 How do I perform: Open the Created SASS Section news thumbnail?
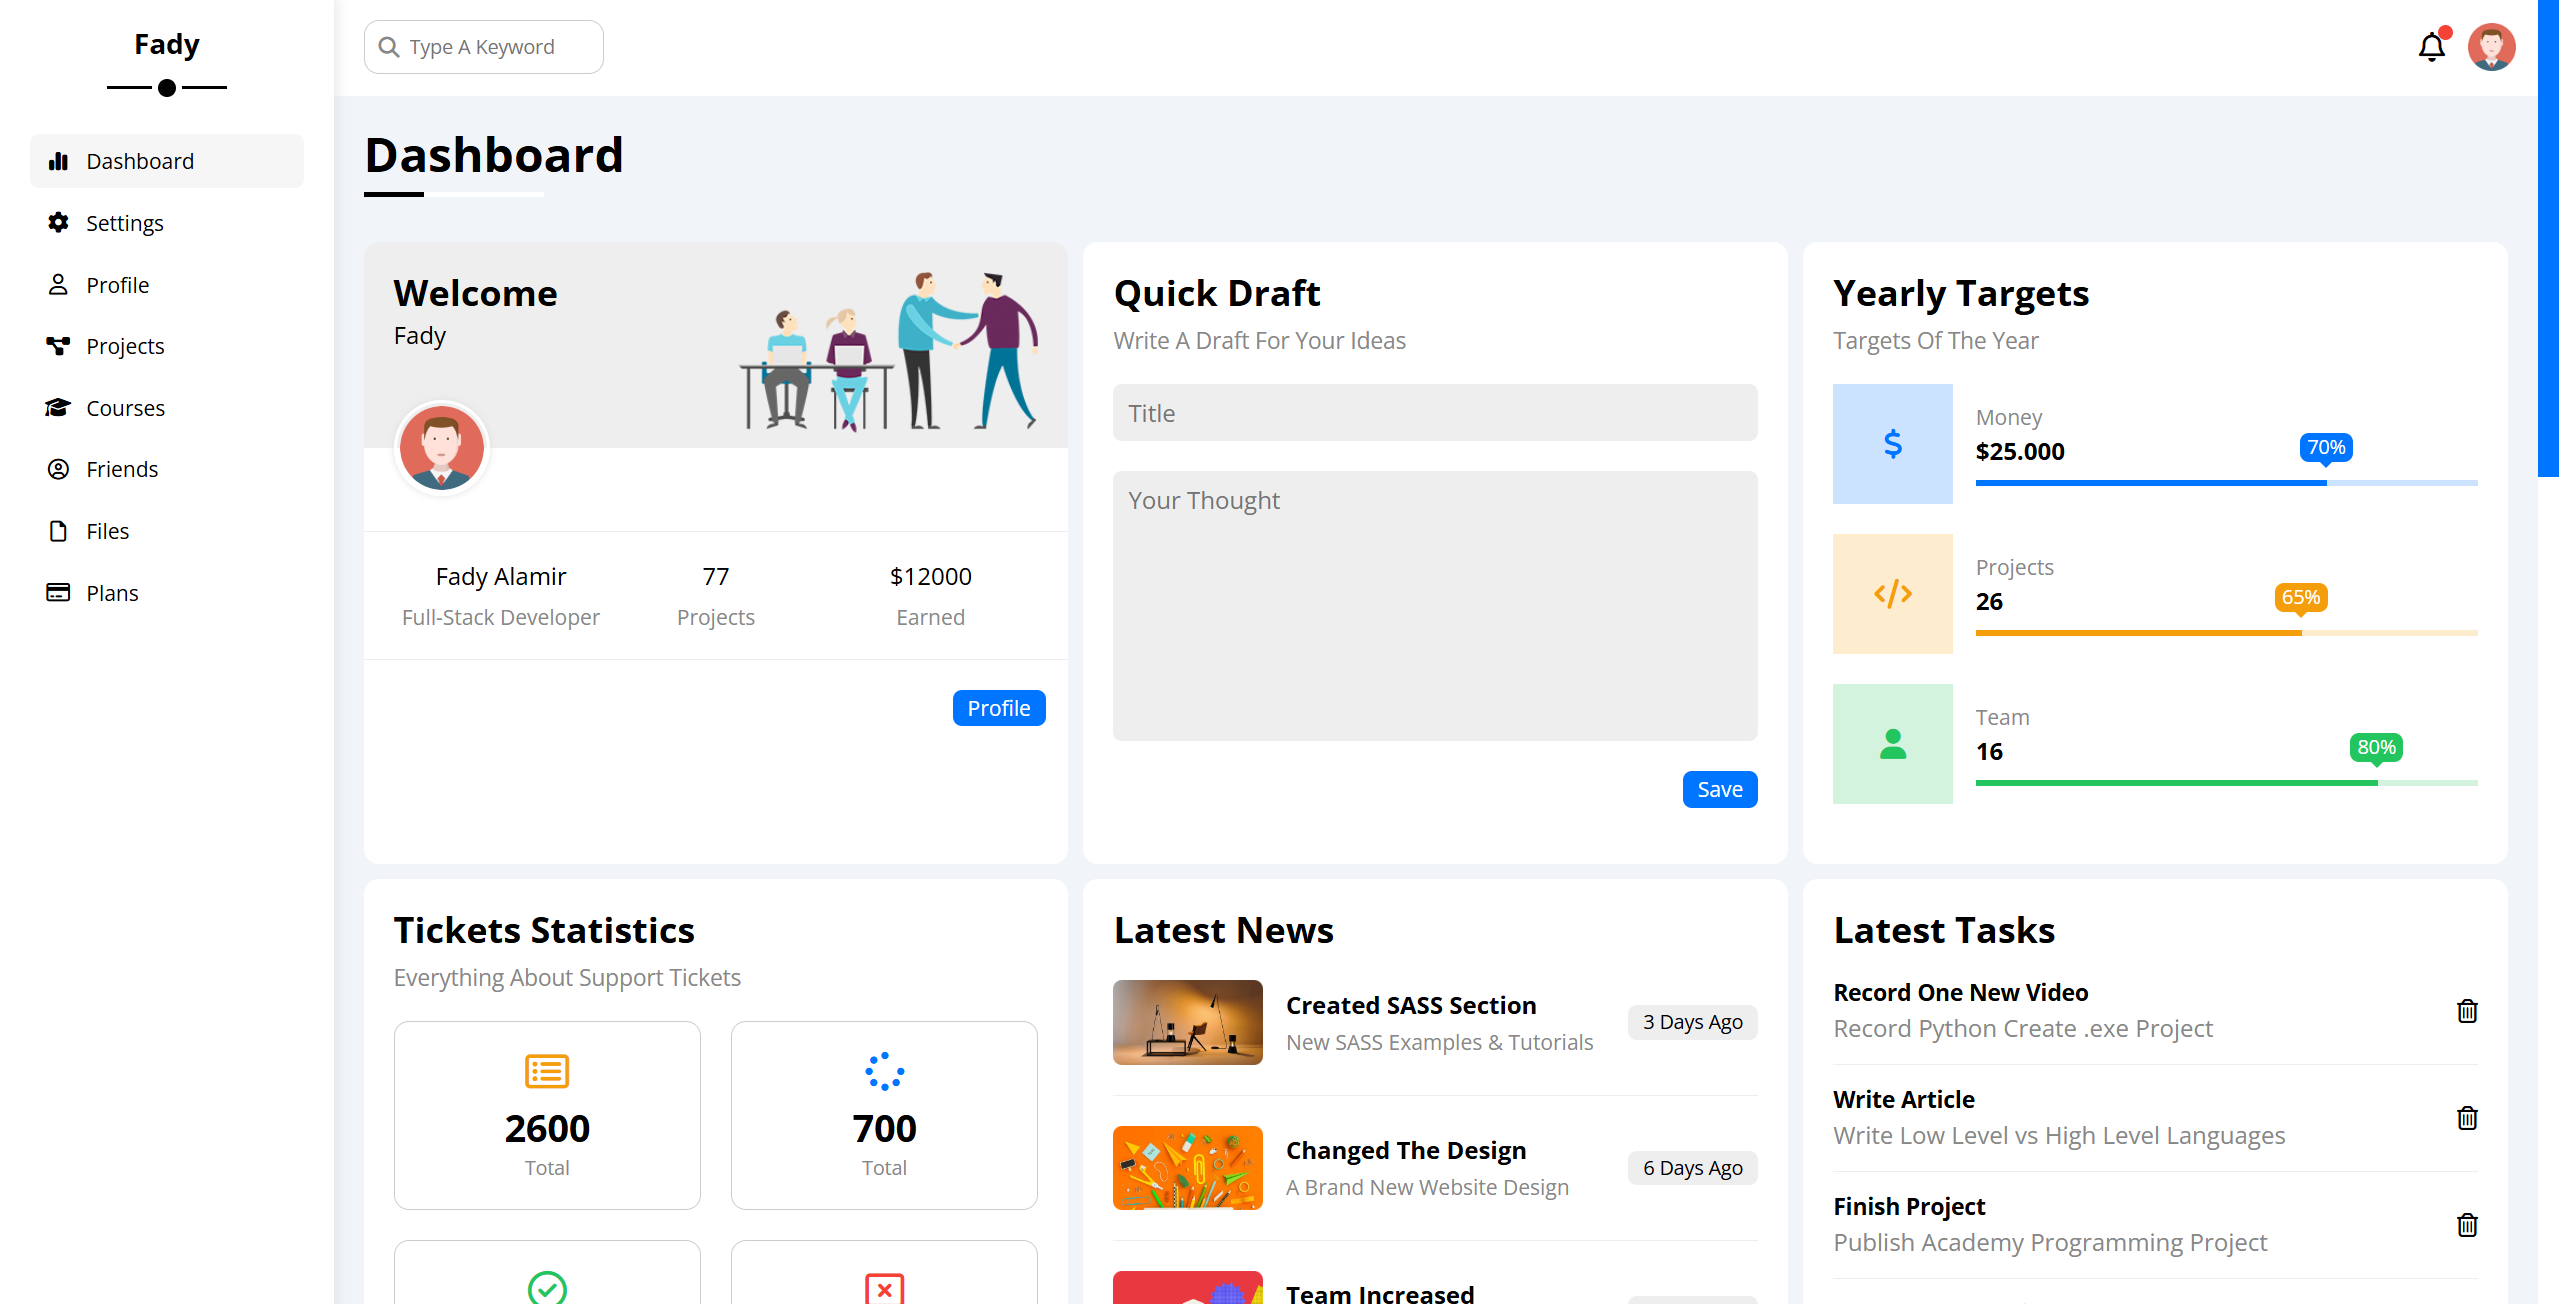[1187, 1022]
